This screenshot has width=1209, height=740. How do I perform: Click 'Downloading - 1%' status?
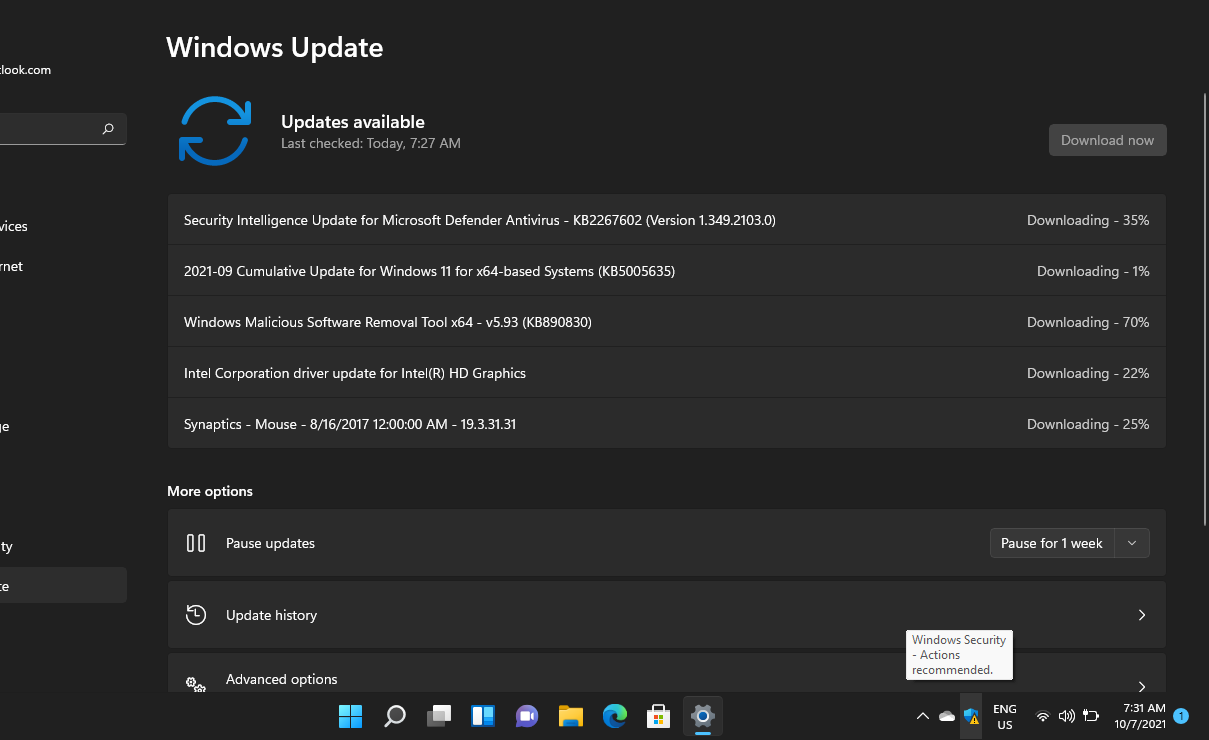(1093, 271)
